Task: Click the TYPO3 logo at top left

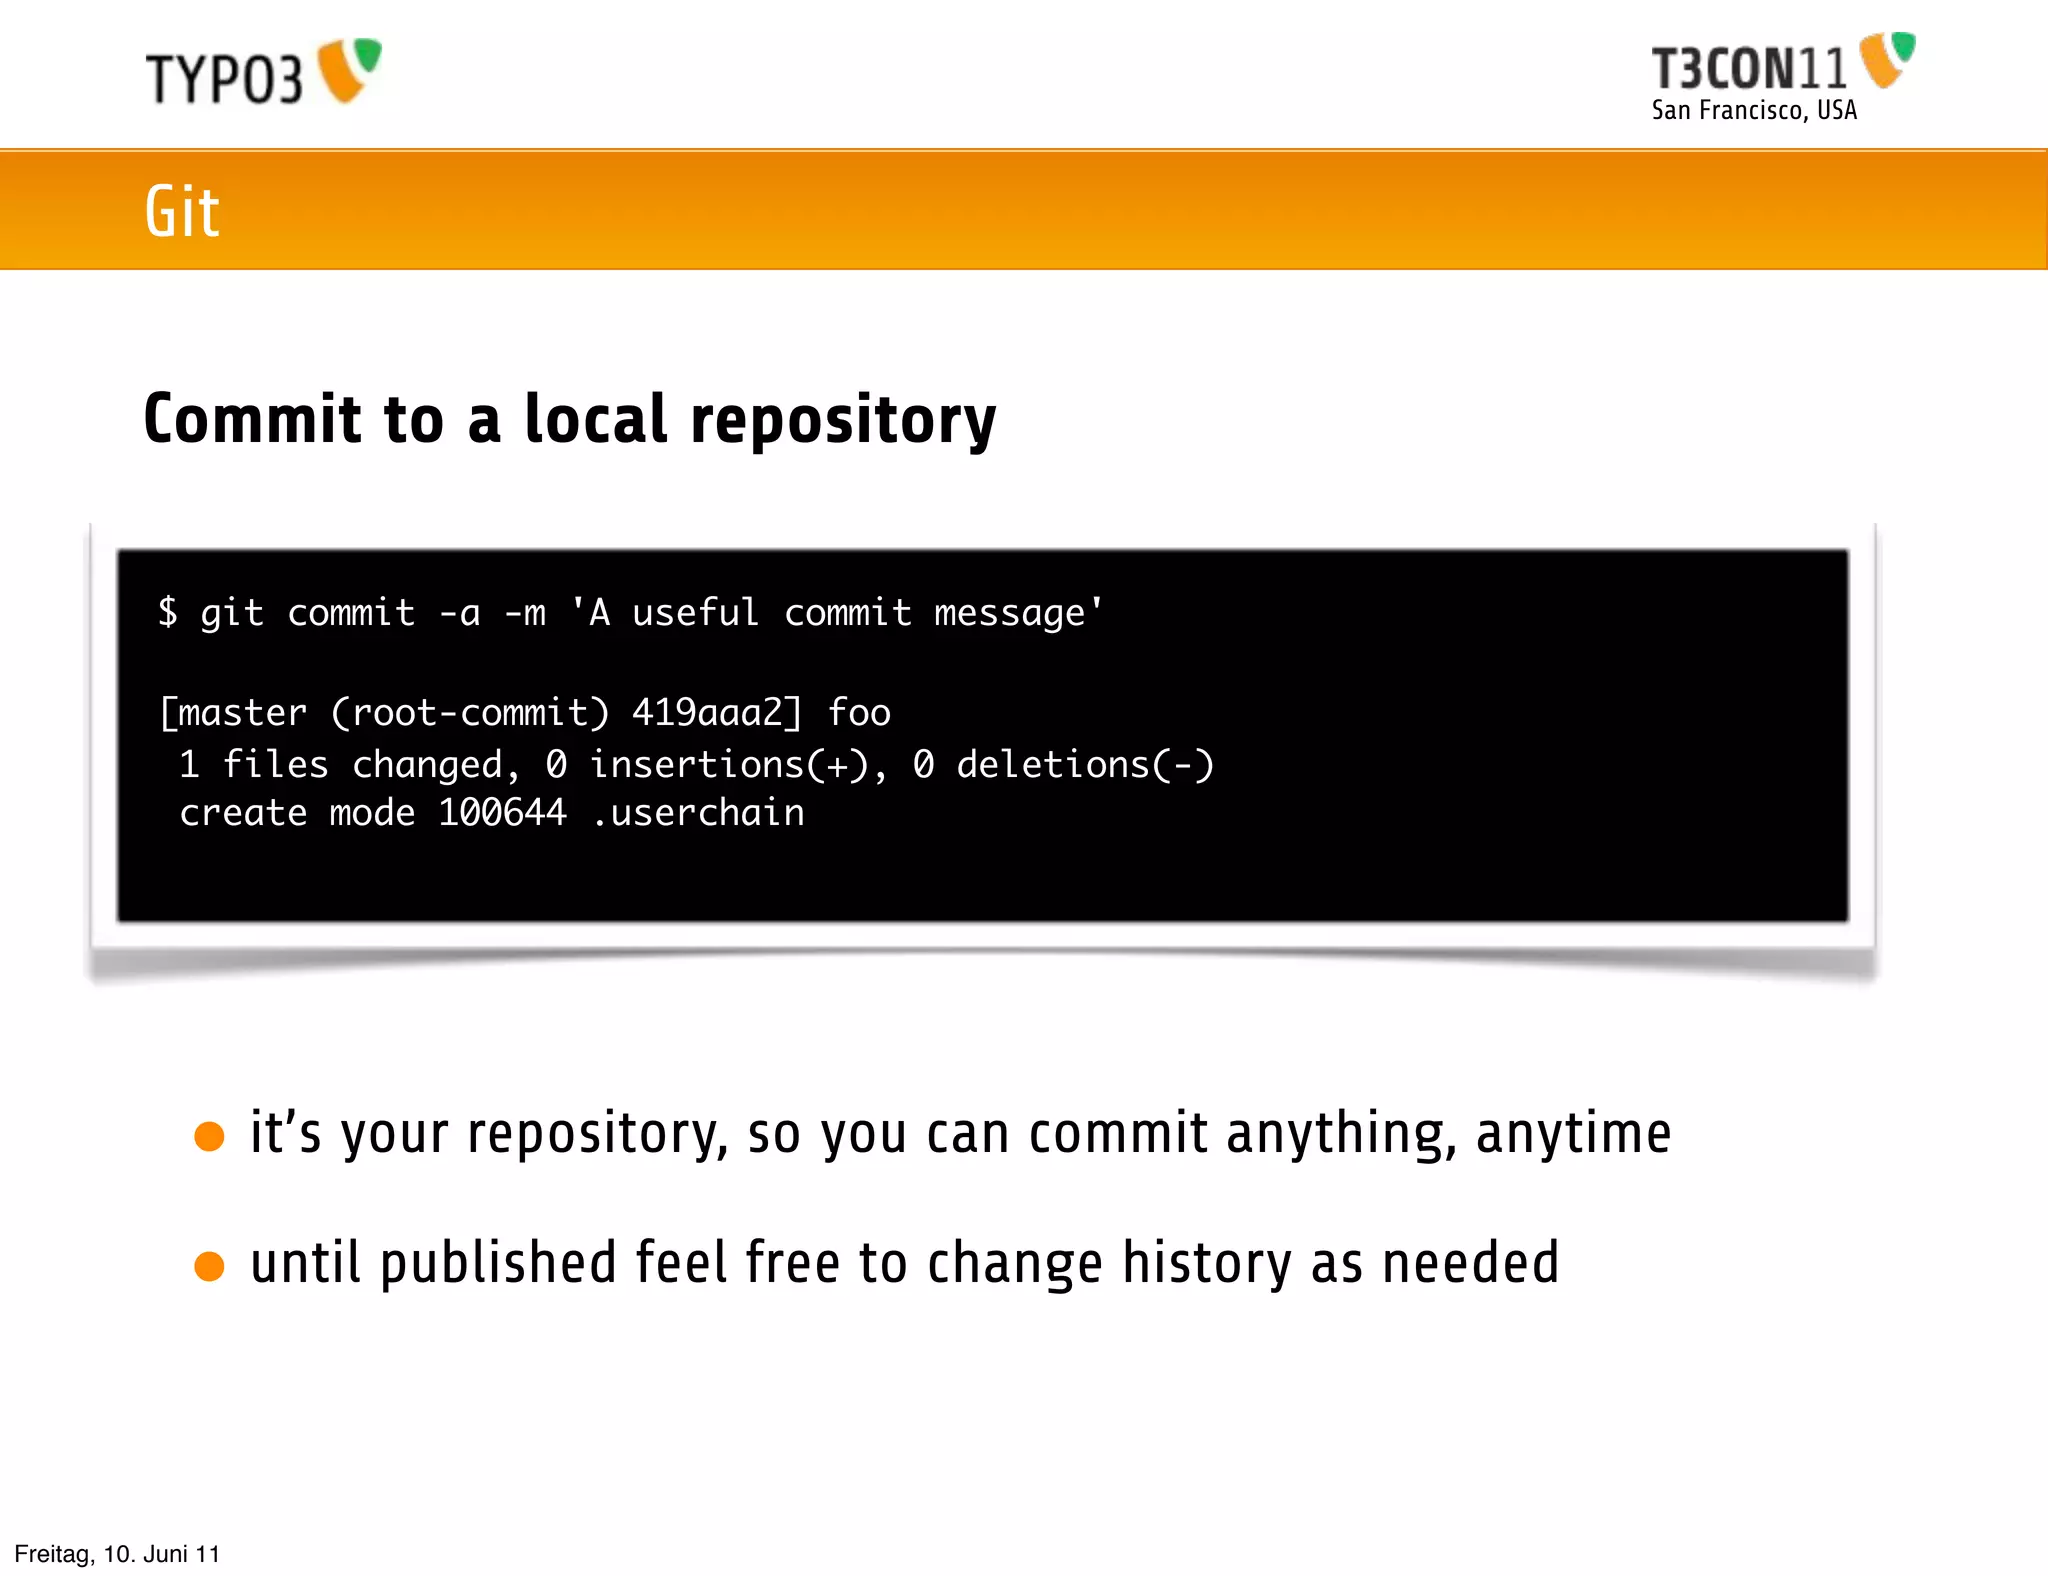Action: pyautogui.click(x=264, y=72)
